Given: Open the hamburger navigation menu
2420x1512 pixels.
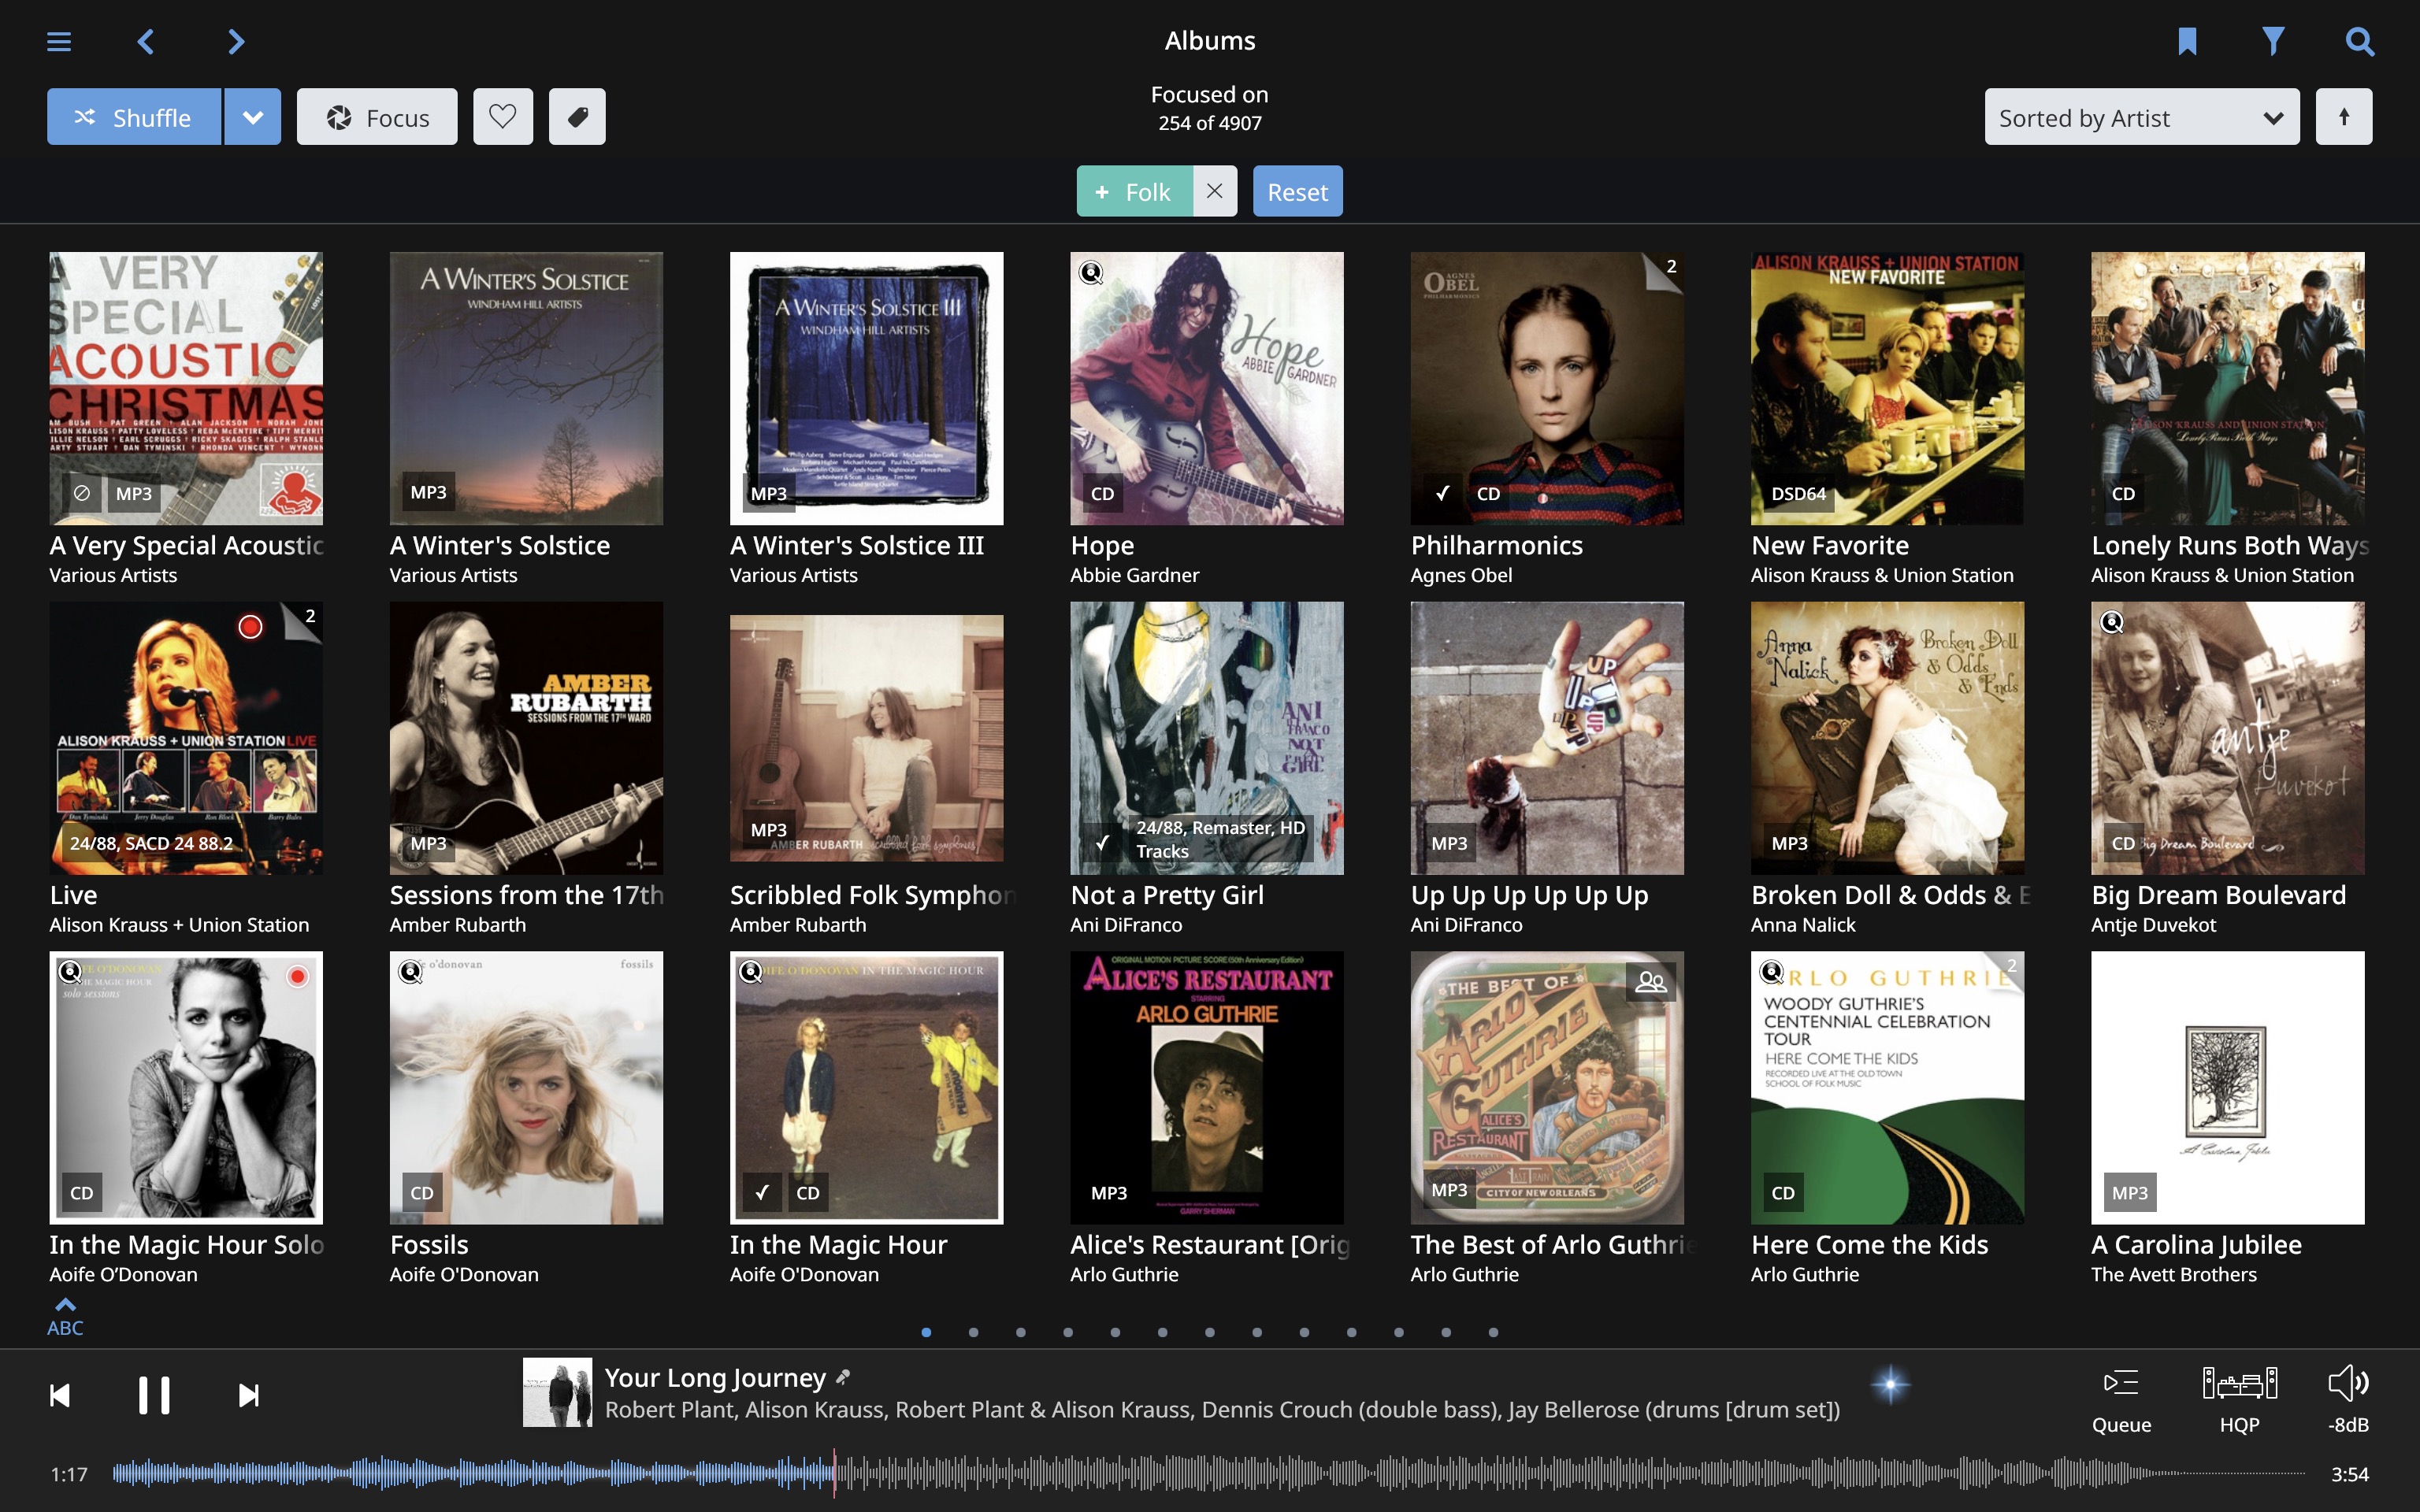Looking at the screenshot, I should tap(59, 41).
